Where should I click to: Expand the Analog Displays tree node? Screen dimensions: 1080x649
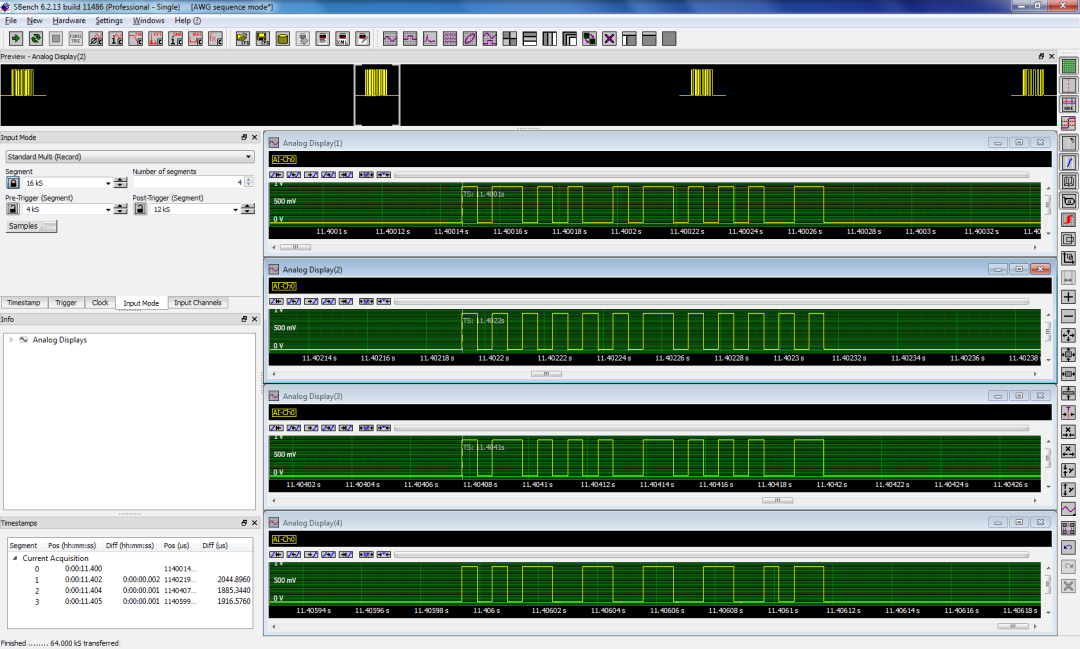pos(11,340)
